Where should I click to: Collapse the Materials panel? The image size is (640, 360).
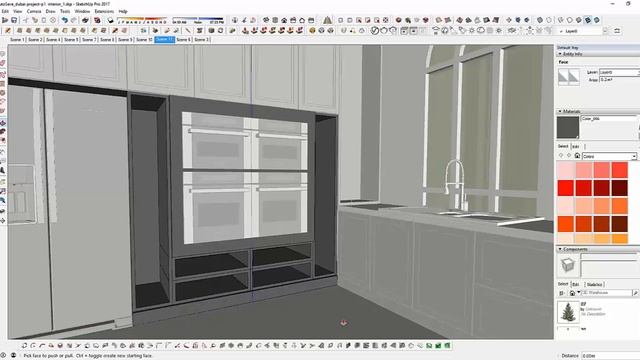coord(560,111)
